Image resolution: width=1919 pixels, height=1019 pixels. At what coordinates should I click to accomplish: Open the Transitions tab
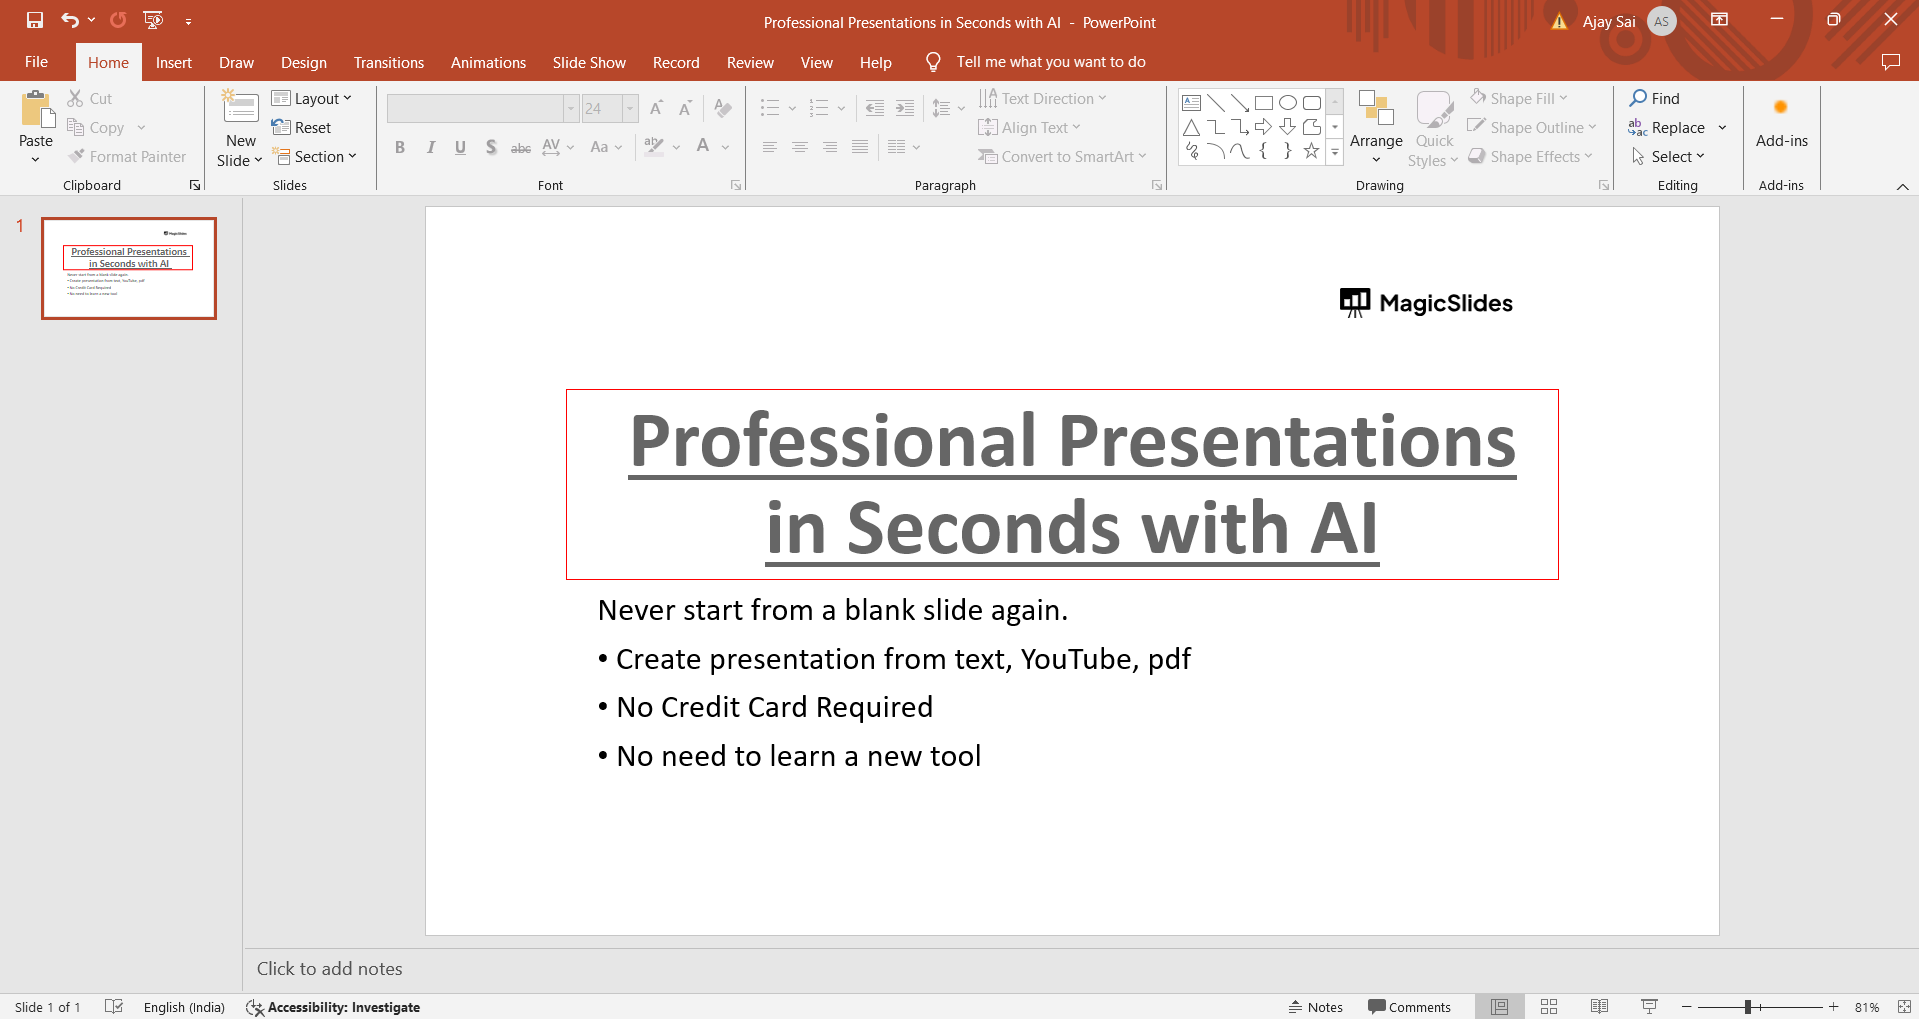coord(388,62)
